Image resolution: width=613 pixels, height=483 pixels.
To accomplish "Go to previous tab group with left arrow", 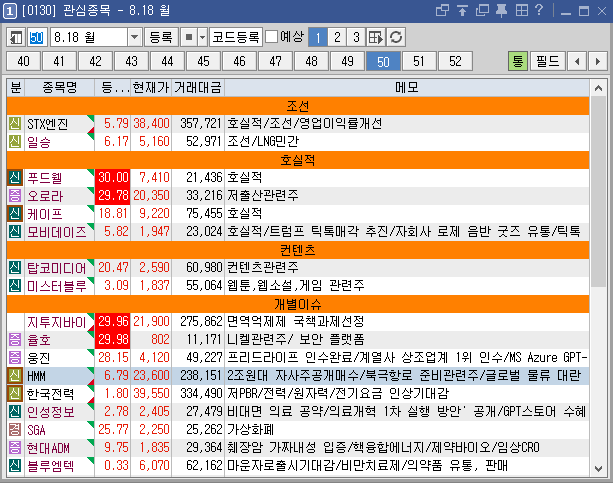I will (577, 61).
